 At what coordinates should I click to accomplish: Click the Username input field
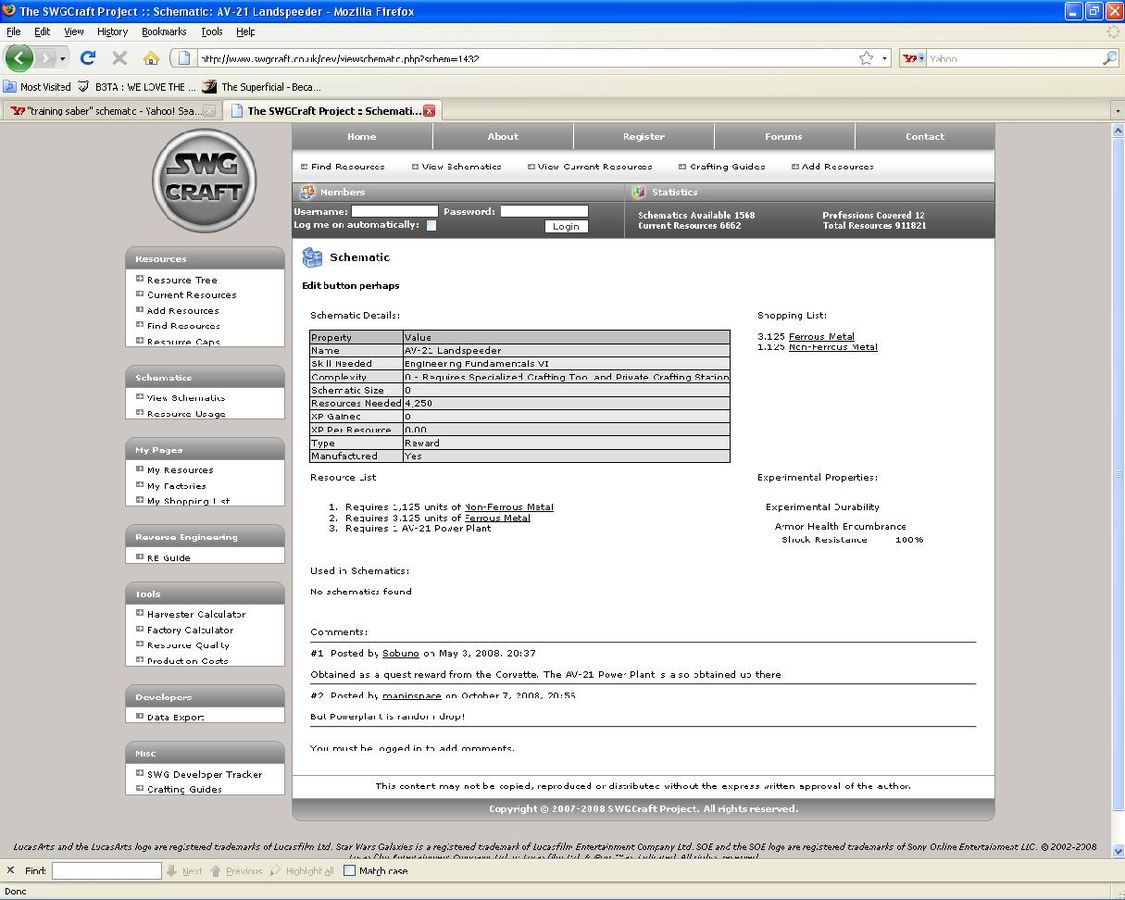click(x=394, y=211)
